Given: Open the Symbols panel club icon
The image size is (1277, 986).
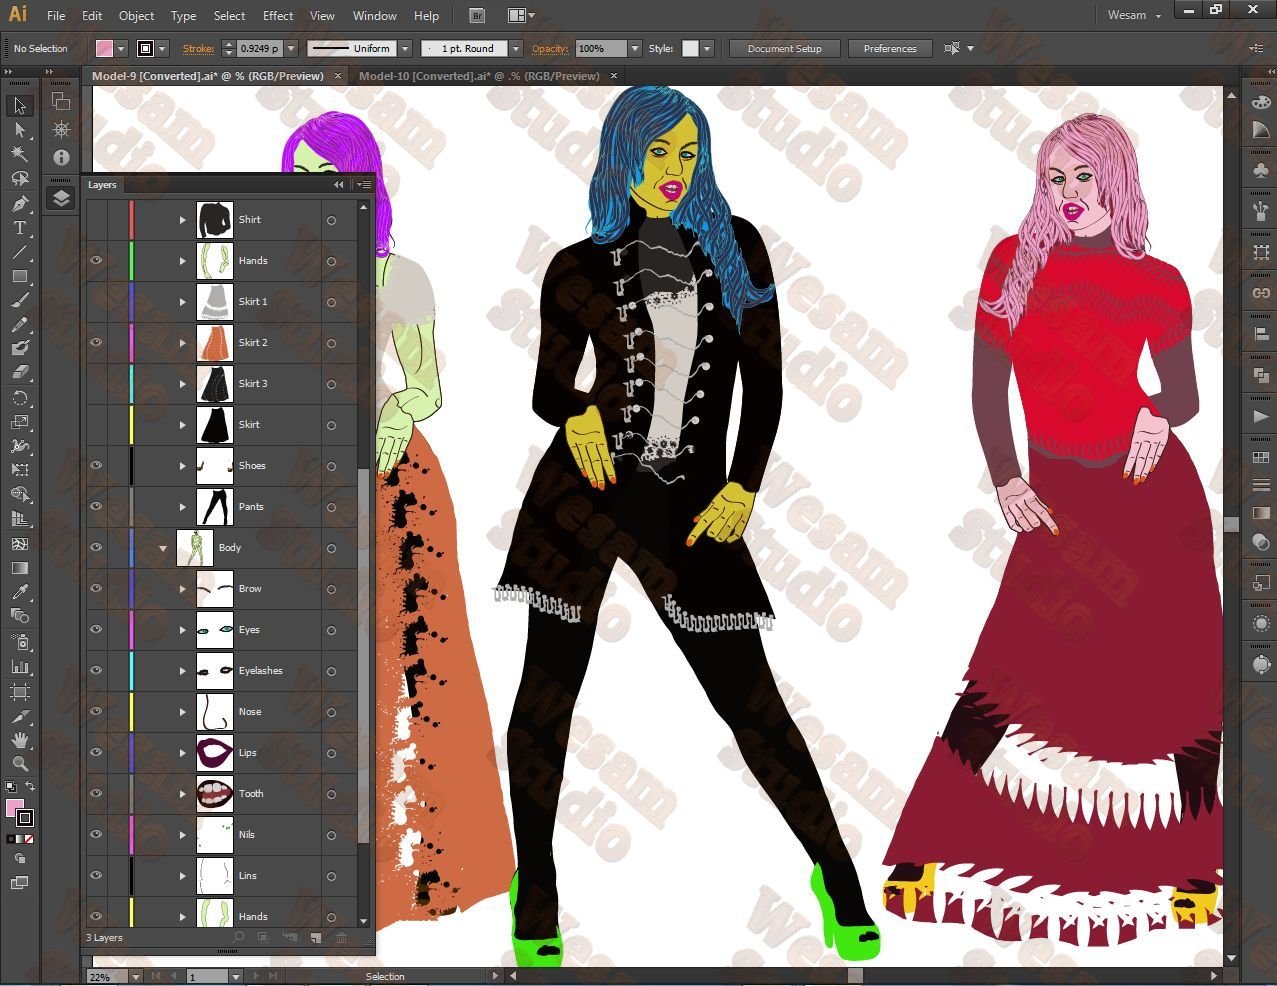Looking at the screenshot, I should pyautogui.click(x=1261, y=171).
